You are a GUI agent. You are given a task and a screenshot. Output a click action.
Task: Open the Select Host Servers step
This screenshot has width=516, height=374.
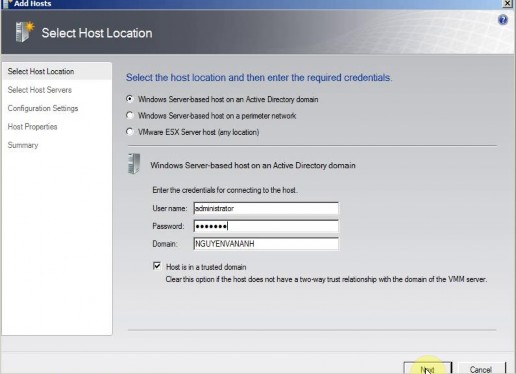coord(40,90)
